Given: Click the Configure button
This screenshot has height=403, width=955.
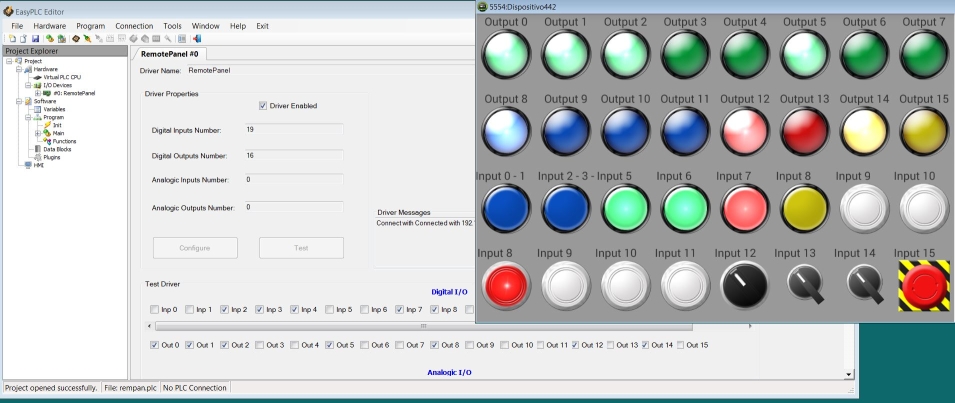Looking at the screenshot, I should pyautogui.click(x=195, y=247).
